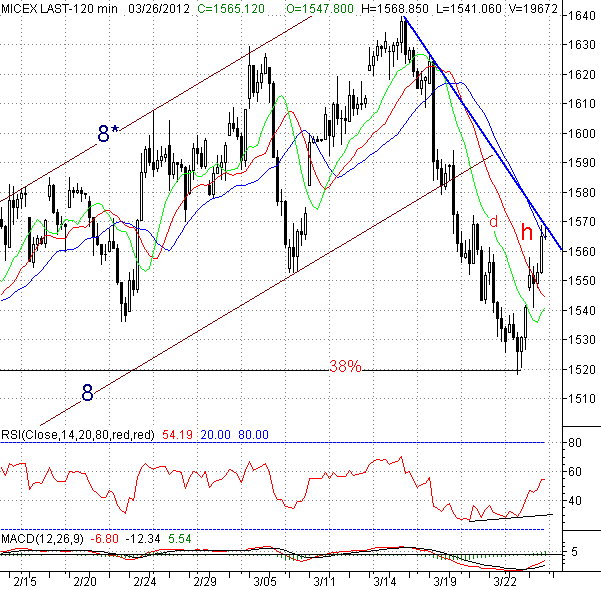Click the 2/15 date axis label
Image resolution: width=601 pixels, height=590 pixels.
25,582
